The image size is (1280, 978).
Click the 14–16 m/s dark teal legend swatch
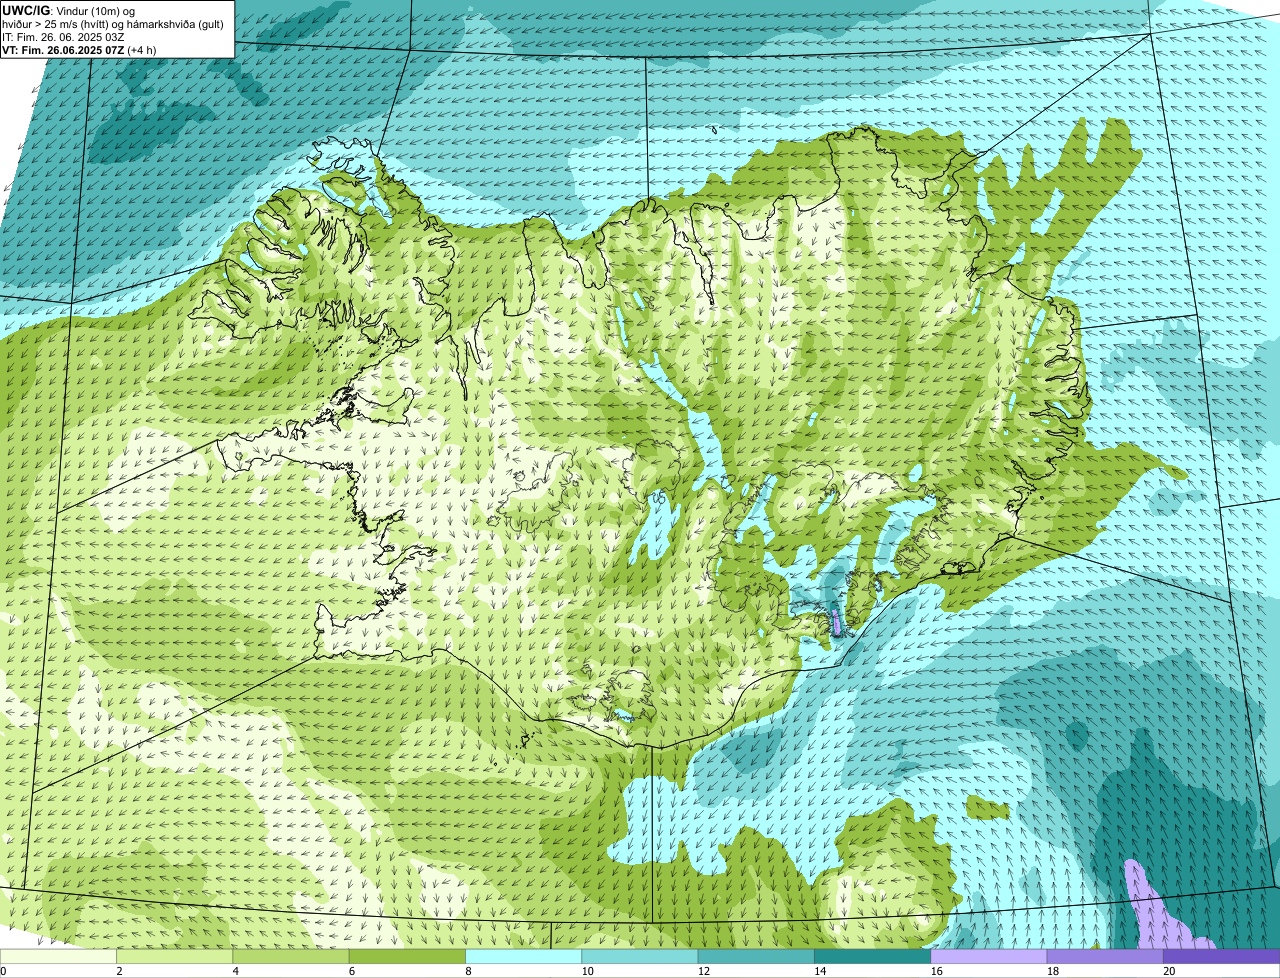tap(873, 956)
